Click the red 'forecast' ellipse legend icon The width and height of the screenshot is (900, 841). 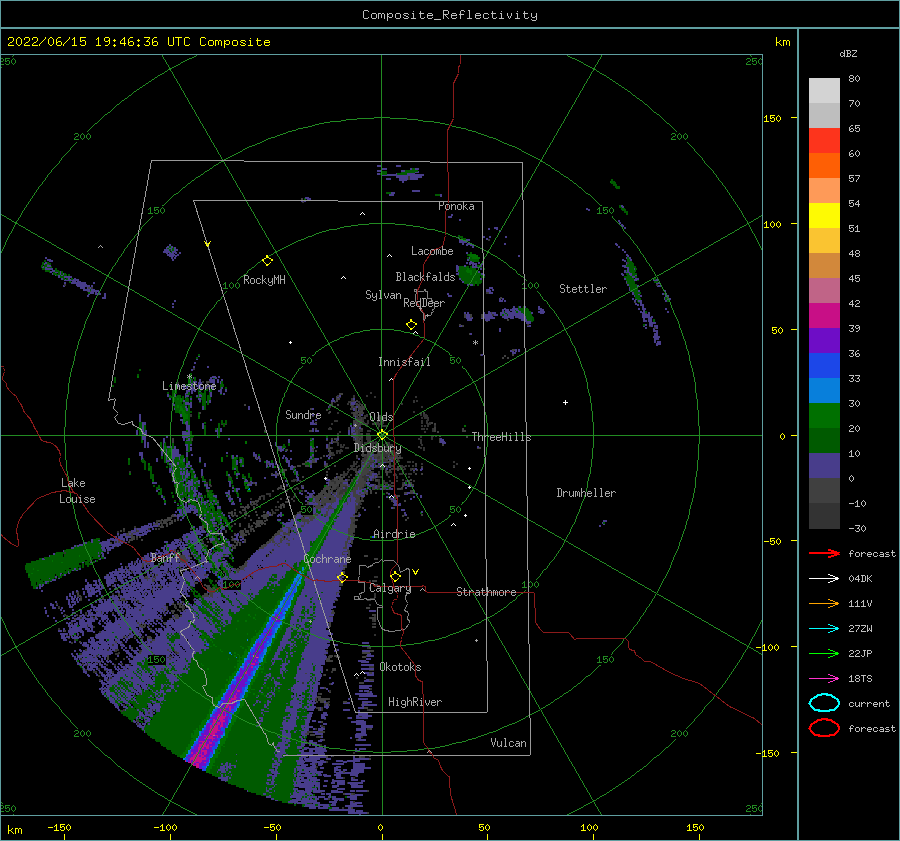click(x=824, y=728)
